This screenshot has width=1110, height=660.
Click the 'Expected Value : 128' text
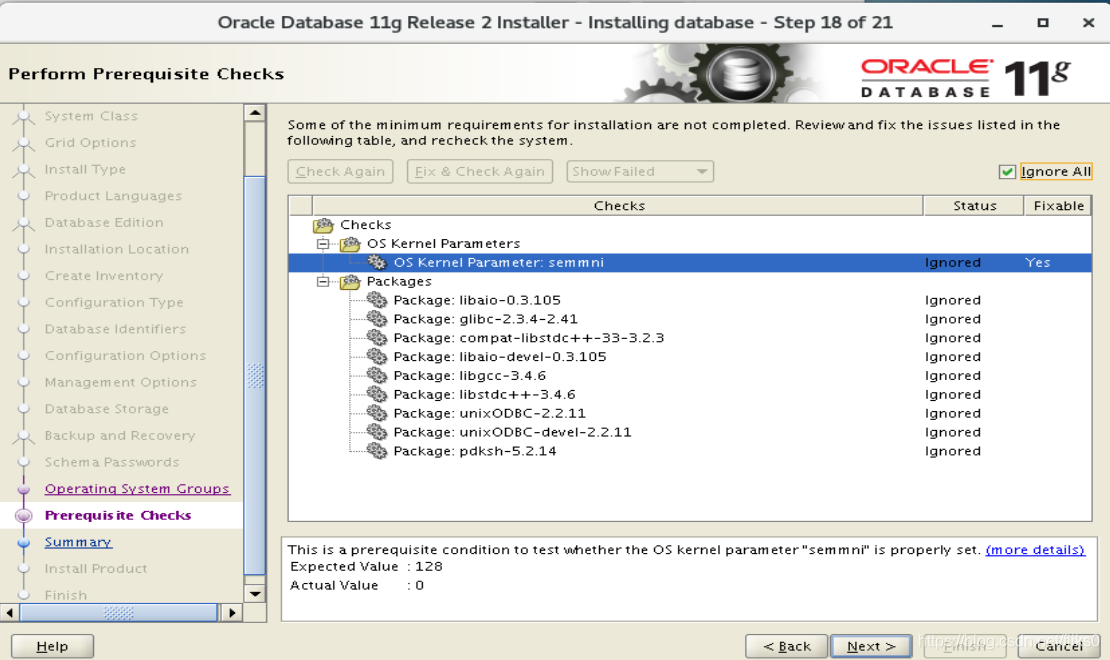click(x=366, y=567)
